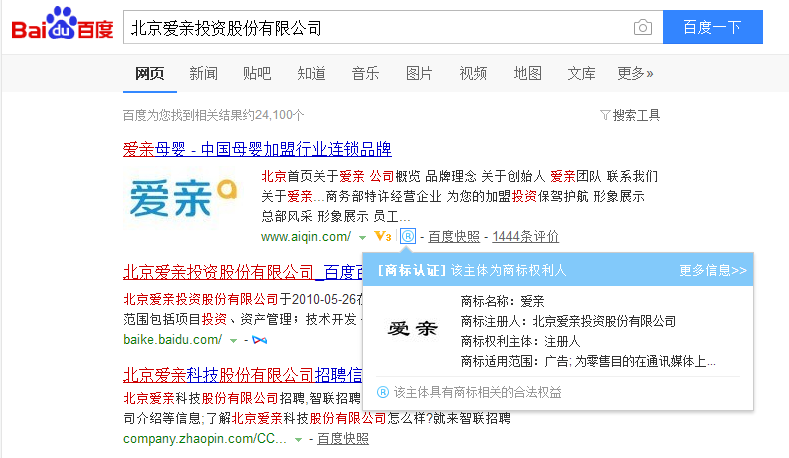Viewport: 789px width, 458px height.
Task: Switch to the 文库 tab
Action: click(581, 73)
